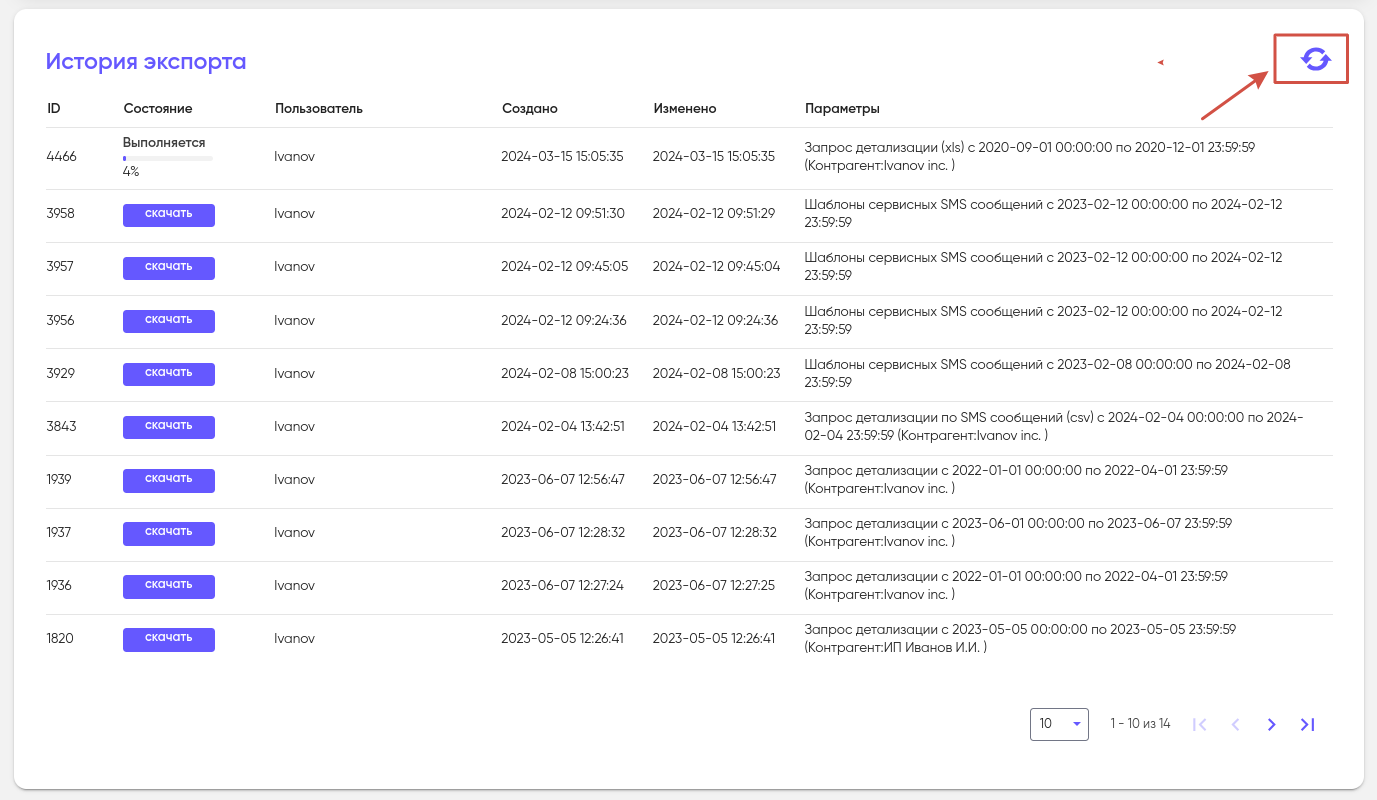The width and height of the screenshot is (1377, 800).
Task: Download export with ID 1936
Action: click(168, 586)
